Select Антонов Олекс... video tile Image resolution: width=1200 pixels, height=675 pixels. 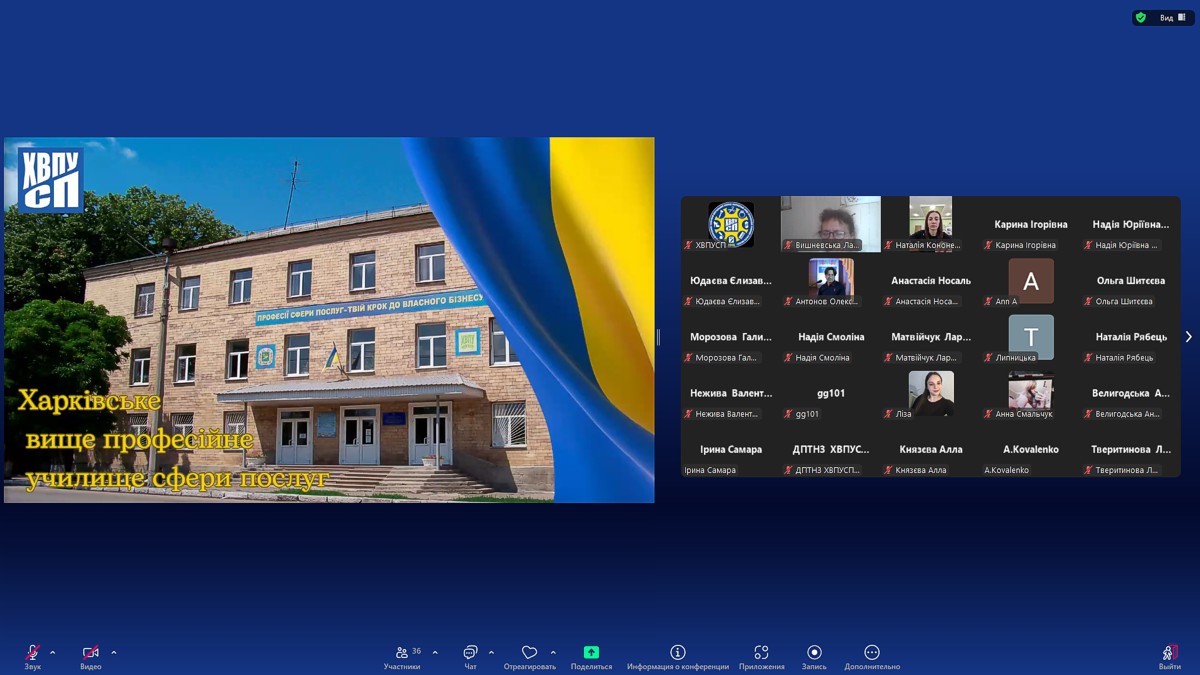(x=831, y=280)
